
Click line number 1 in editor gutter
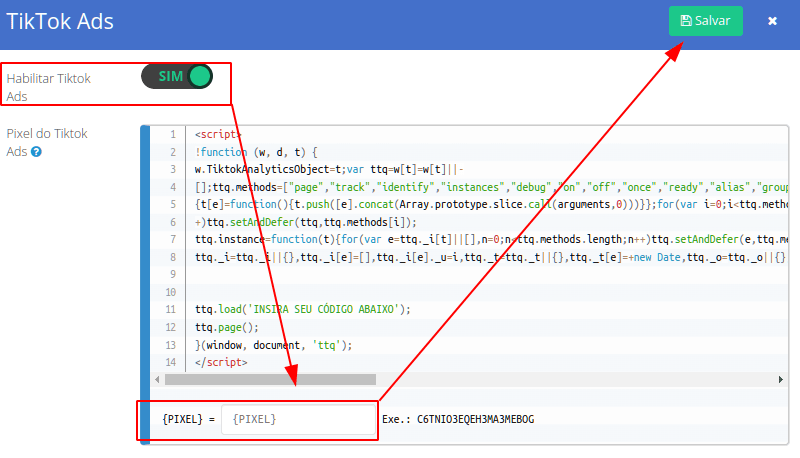[172, 134]
